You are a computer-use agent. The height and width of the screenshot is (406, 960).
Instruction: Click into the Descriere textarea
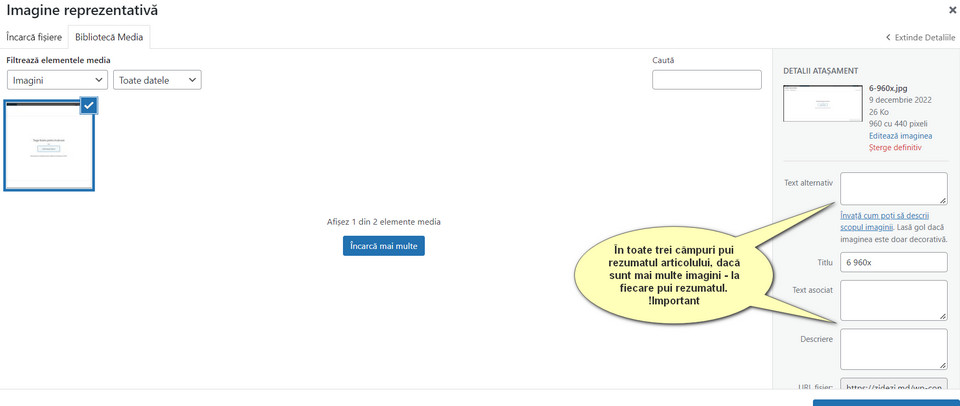click(x=893, y=349)
